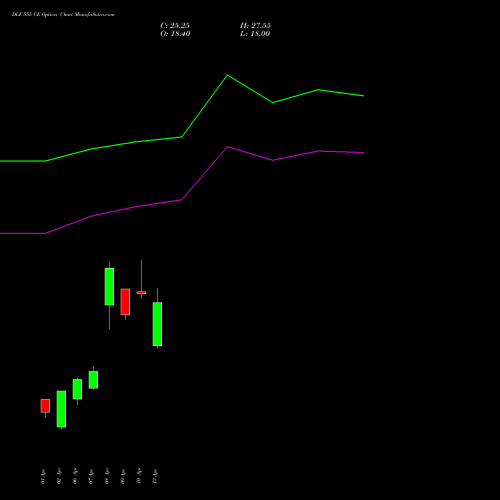Click the chart title text at top left
Viewport: 500px width, 500px height.
click(x=63, y=15)
